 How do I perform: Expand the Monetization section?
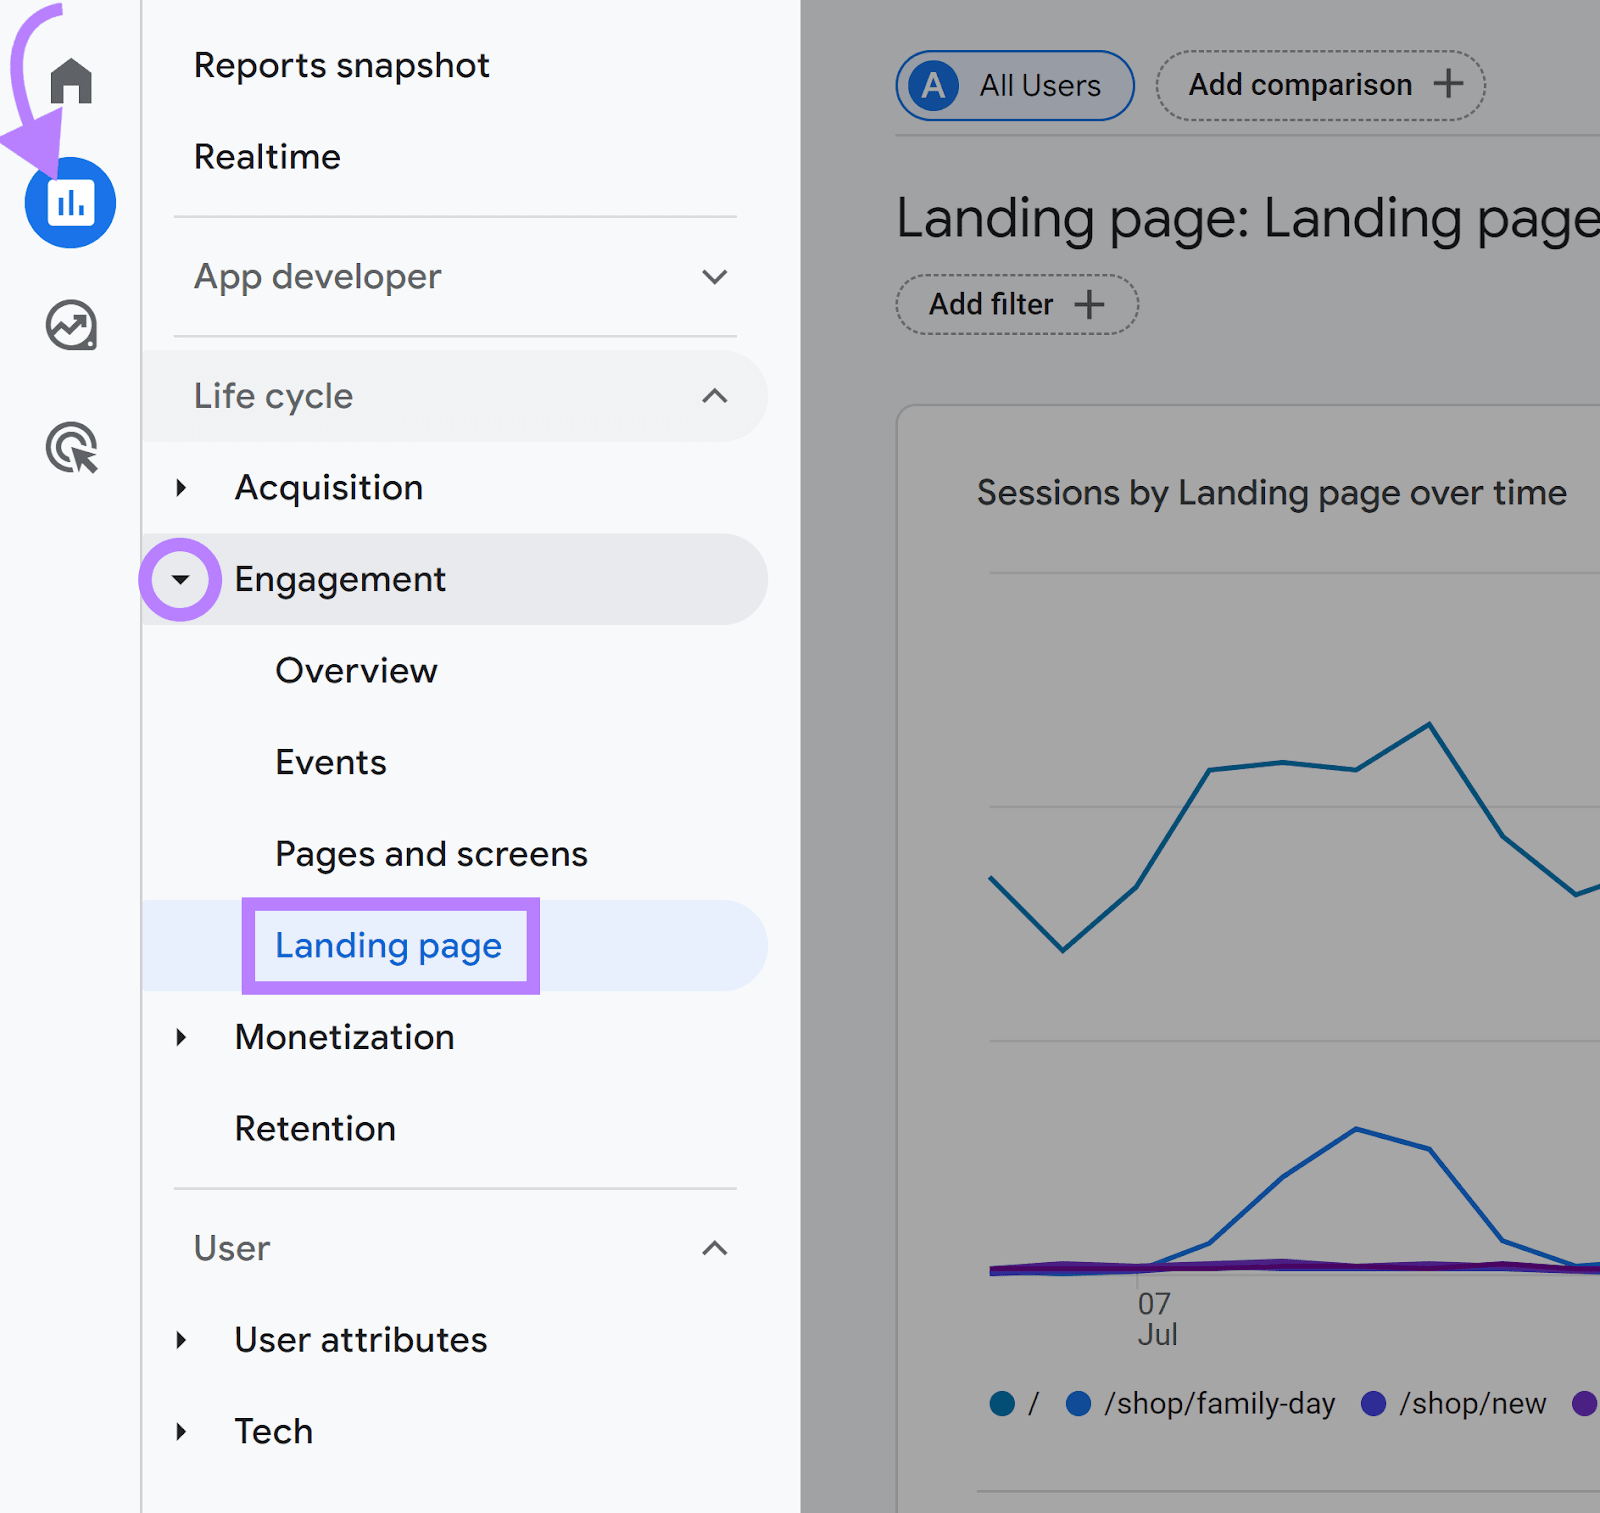(x=181, y=1037)
